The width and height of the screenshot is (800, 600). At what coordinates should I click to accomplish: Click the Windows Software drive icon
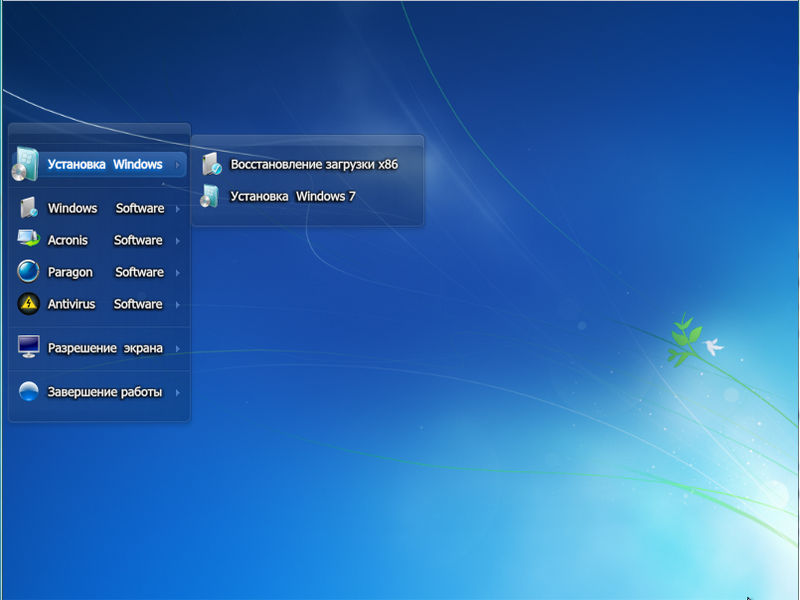[29, 208]
